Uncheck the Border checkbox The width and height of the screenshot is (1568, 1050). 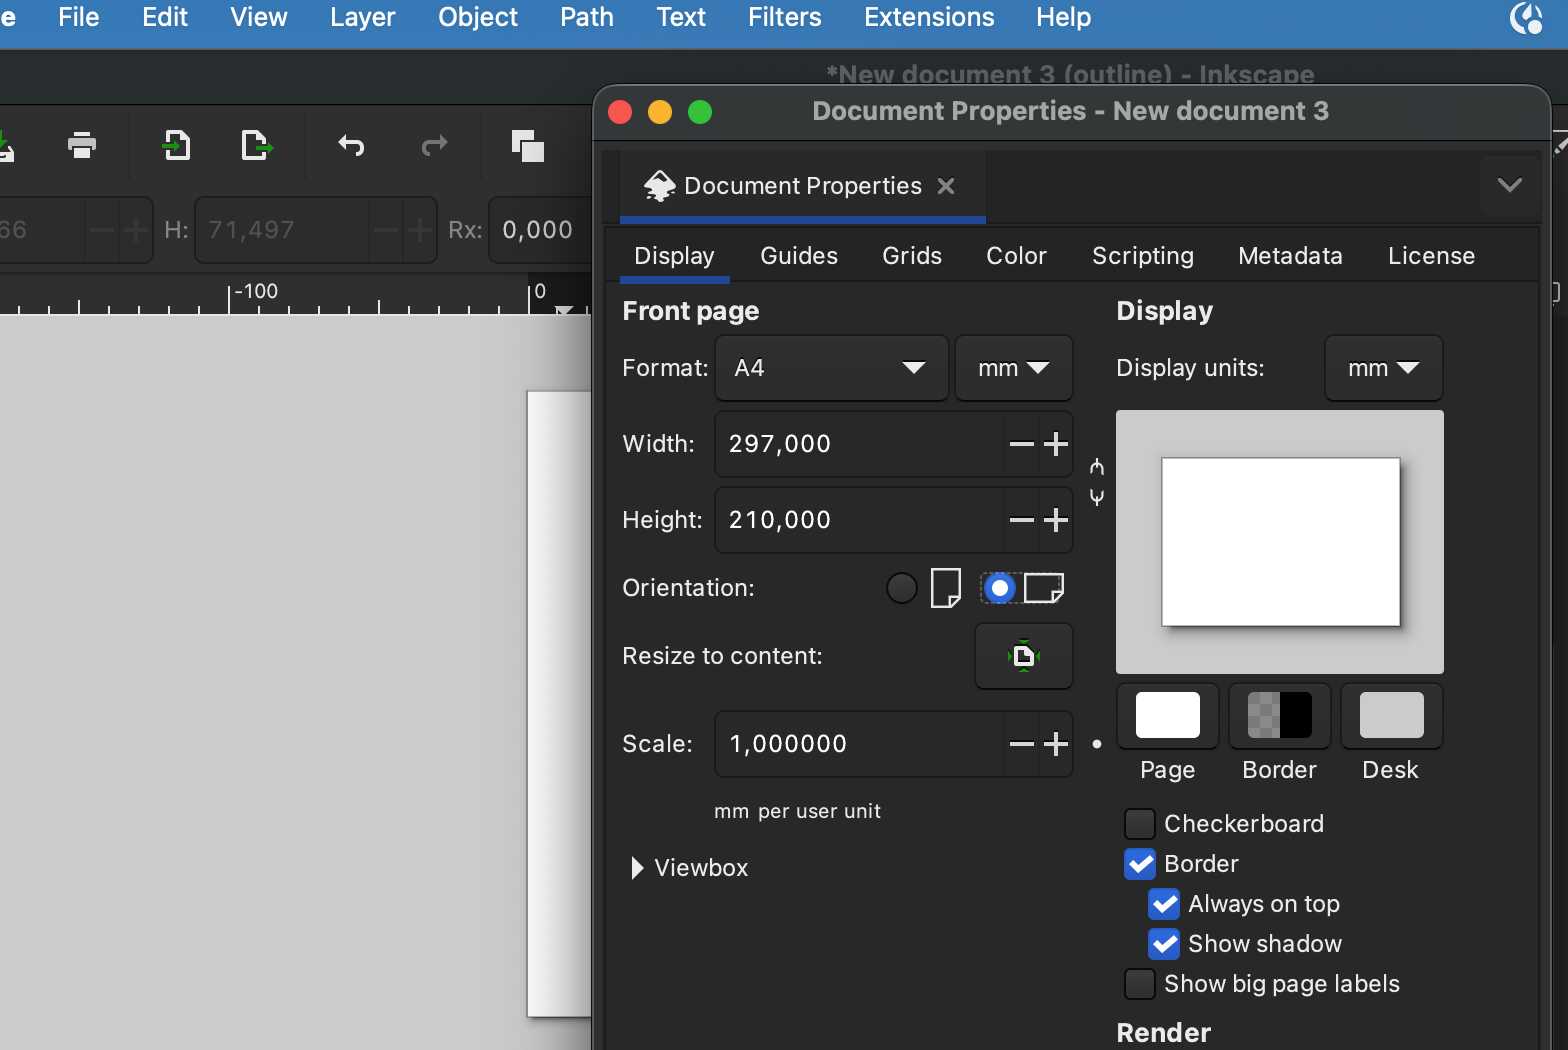click(x=1140, y=864)
